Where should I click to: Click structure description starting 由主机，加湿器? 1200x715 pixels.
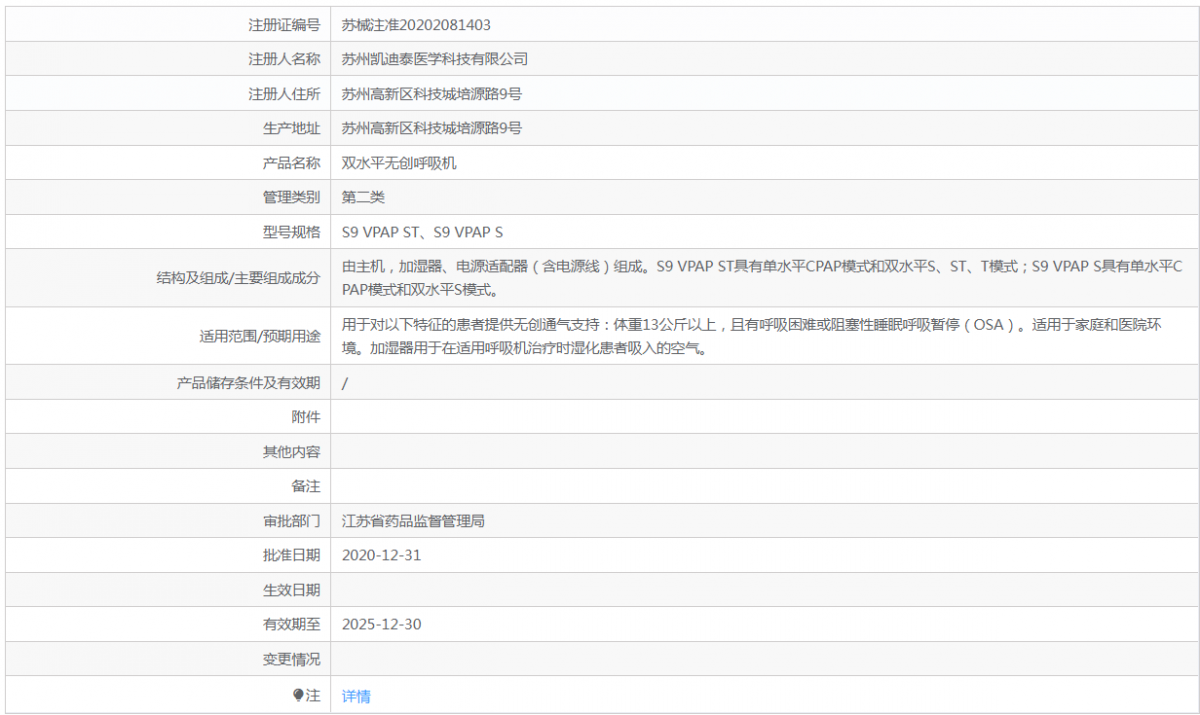[763, 278]
